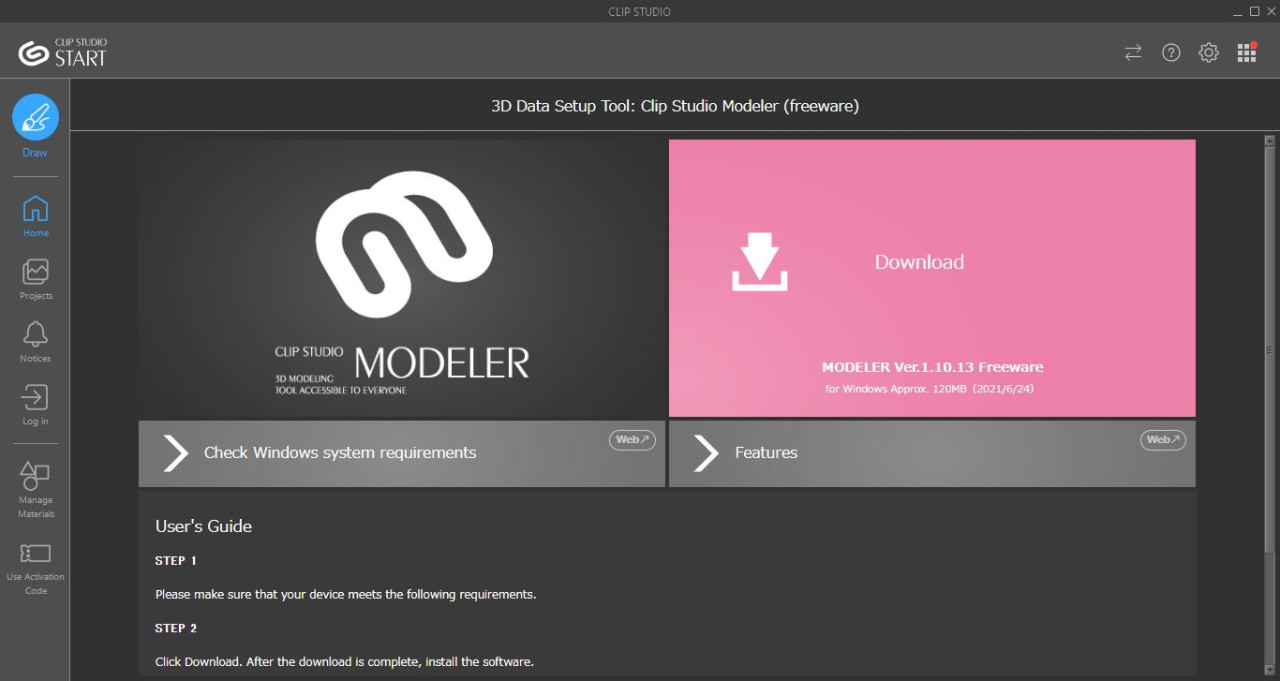The height and width of the screenshot is (681, 1280).
Task: Go to Home in the sidebar
Action: point(35,216)
